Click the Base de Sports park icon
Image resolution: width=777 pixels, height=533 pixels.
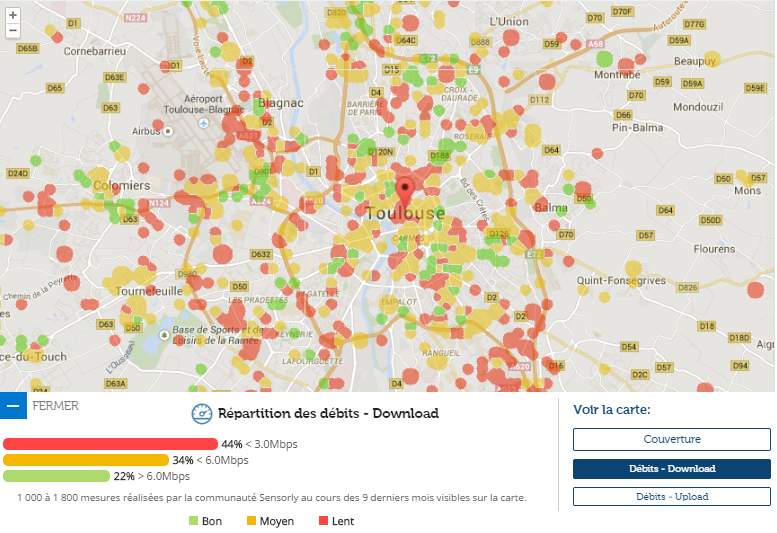tap(164, 335)
